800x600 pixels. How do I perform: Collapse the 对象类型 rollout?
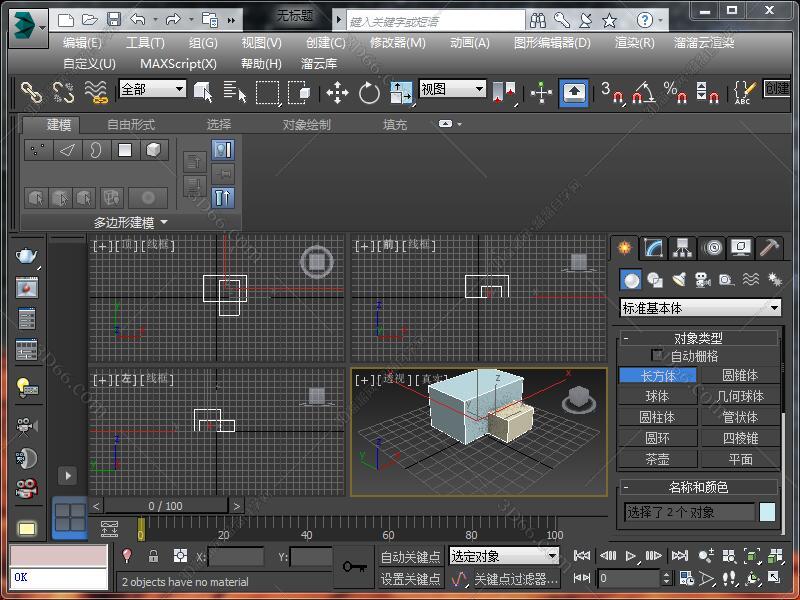(698, 338)
